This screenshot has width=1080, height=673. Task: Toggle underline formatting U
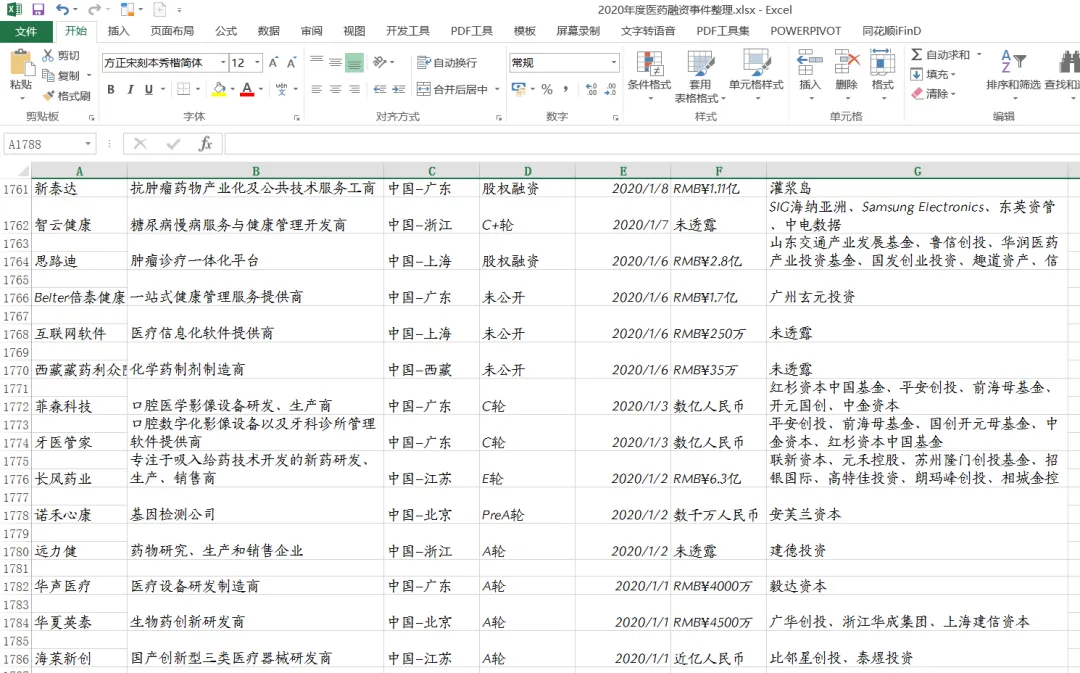tap(148, 89)
